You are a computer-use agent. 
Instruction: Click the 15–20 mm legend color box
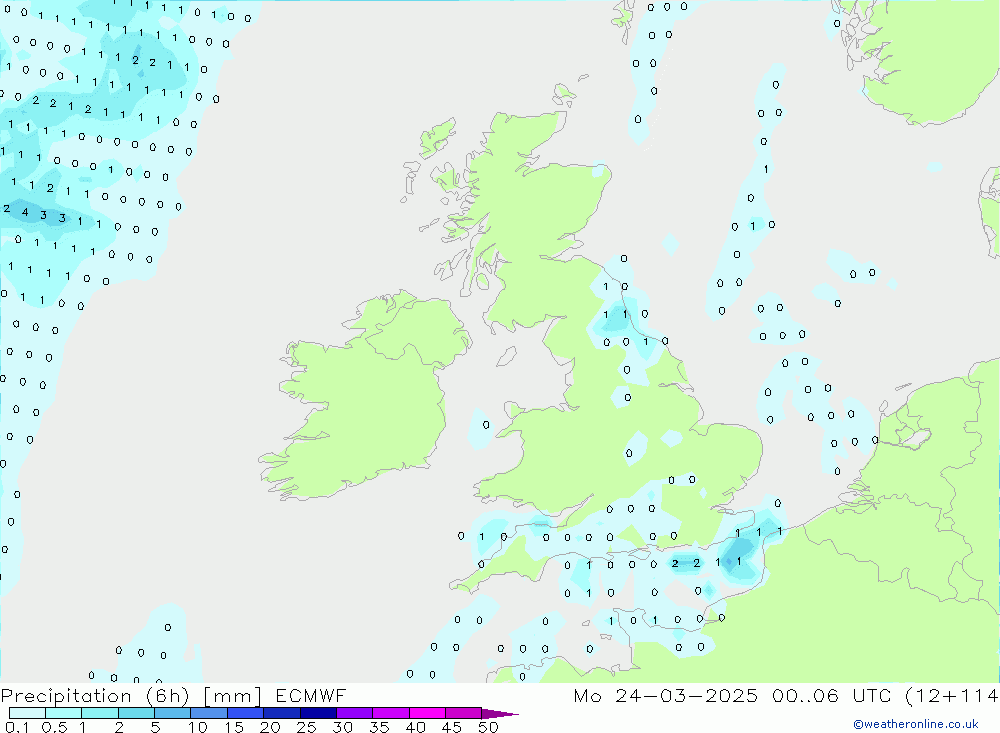click(x=246, y=713)
